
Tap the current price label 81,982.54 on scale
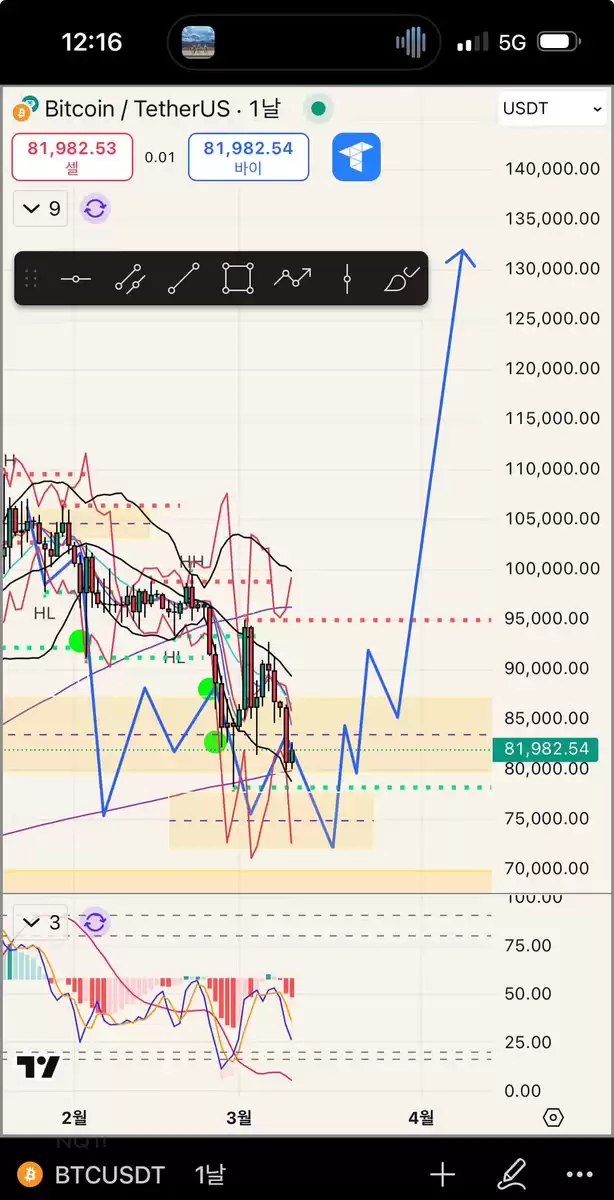547,749
